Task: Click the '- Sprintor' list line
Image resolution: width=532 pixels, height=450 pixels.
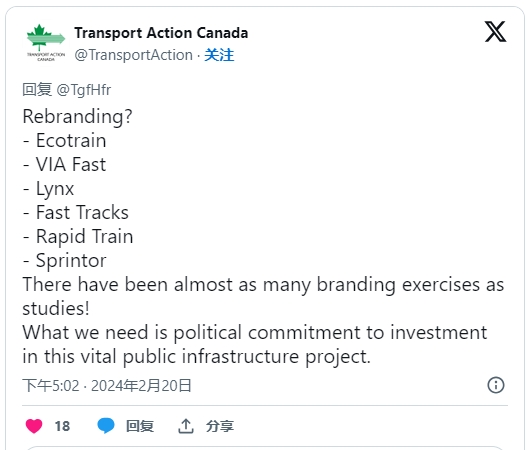Action: [64, 261]
